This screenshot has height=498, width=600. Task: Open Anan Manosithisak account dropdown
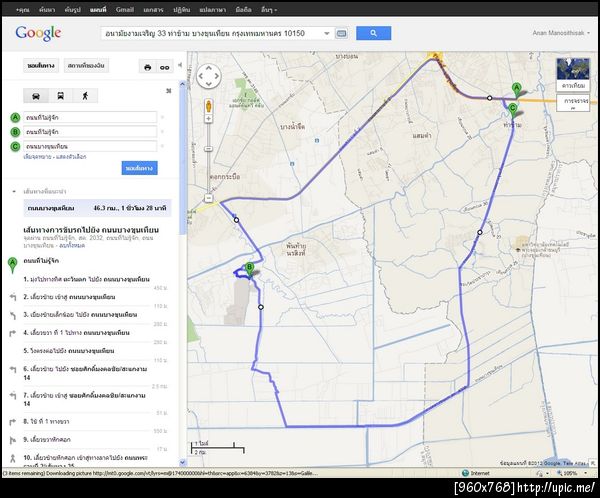[561, 33]
